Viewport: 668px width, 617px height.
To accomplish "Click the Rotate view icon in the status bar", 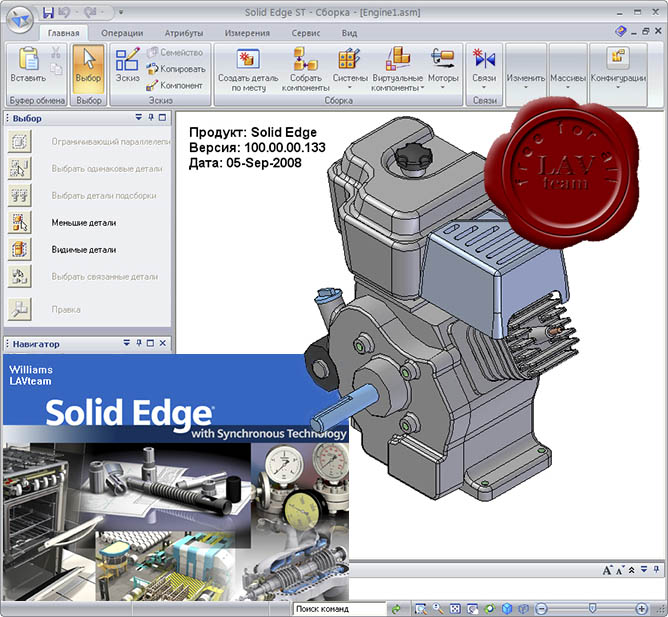I will (489, 608).
